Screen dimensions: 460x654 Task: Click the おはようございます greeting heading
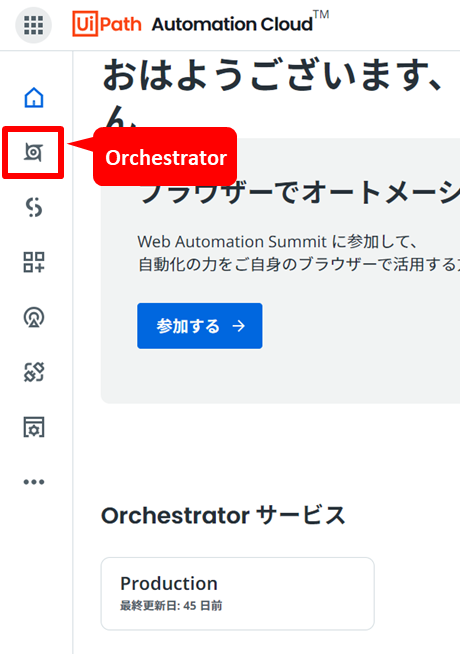273,76
